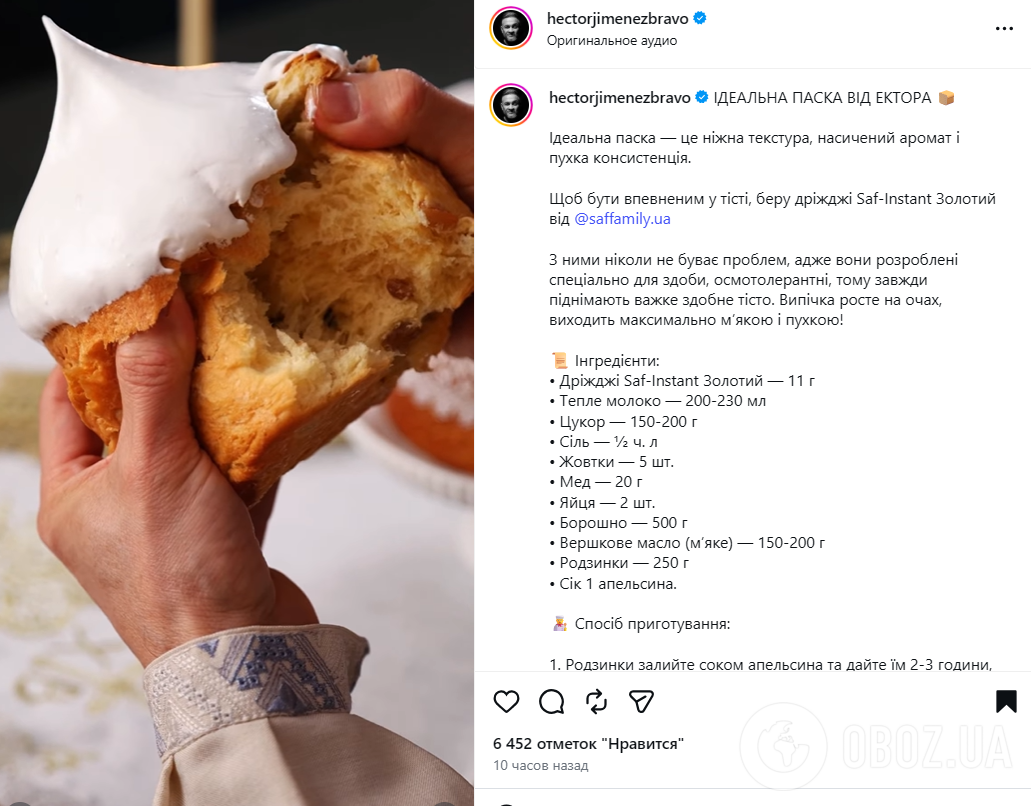Share the post with paper plane icon

(641, 701)
